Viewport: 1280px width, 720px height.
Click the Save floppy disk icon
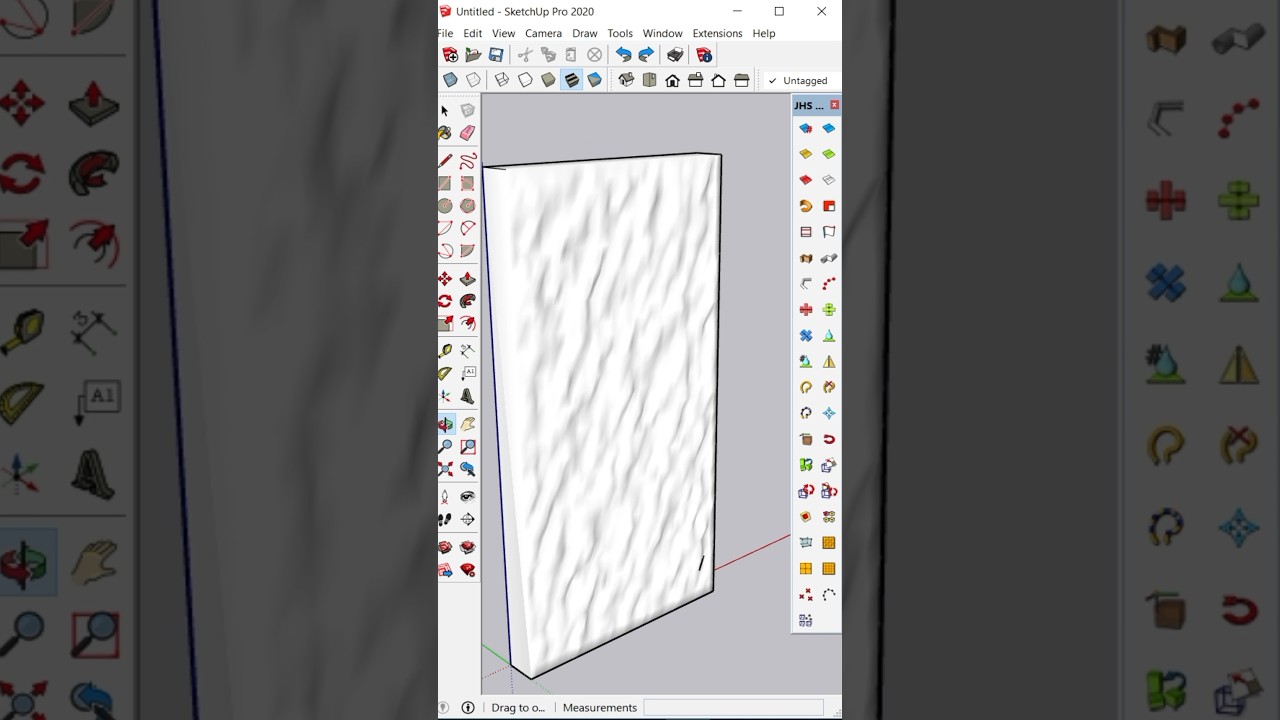[x=496, y=55]
